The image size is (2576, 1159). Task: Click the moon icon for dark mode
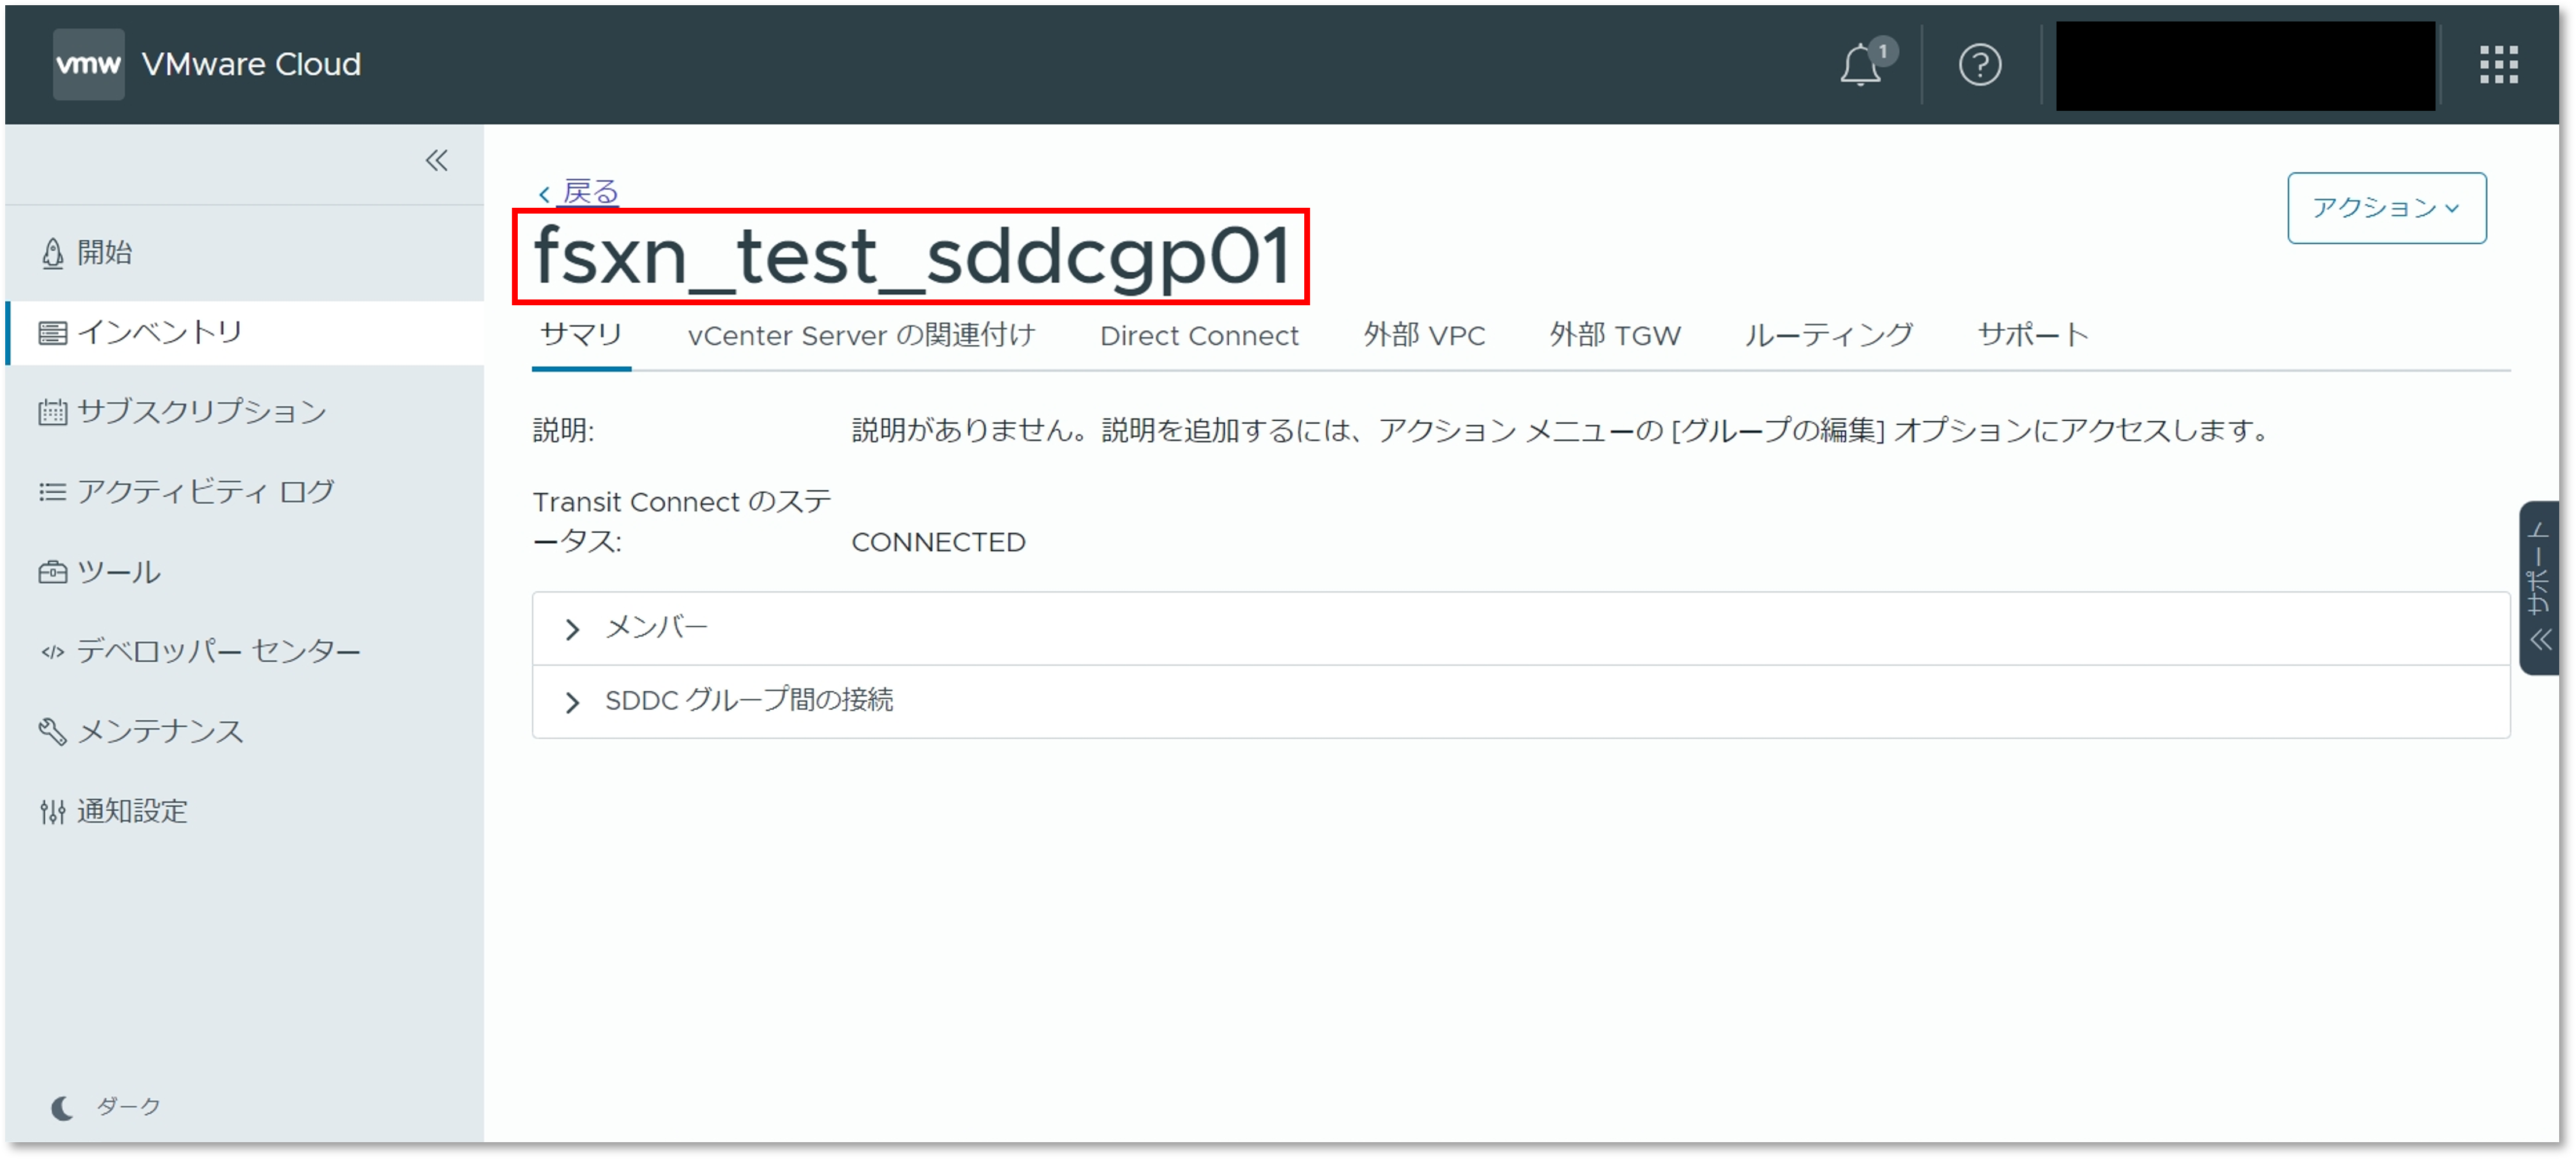point(62,1107)
